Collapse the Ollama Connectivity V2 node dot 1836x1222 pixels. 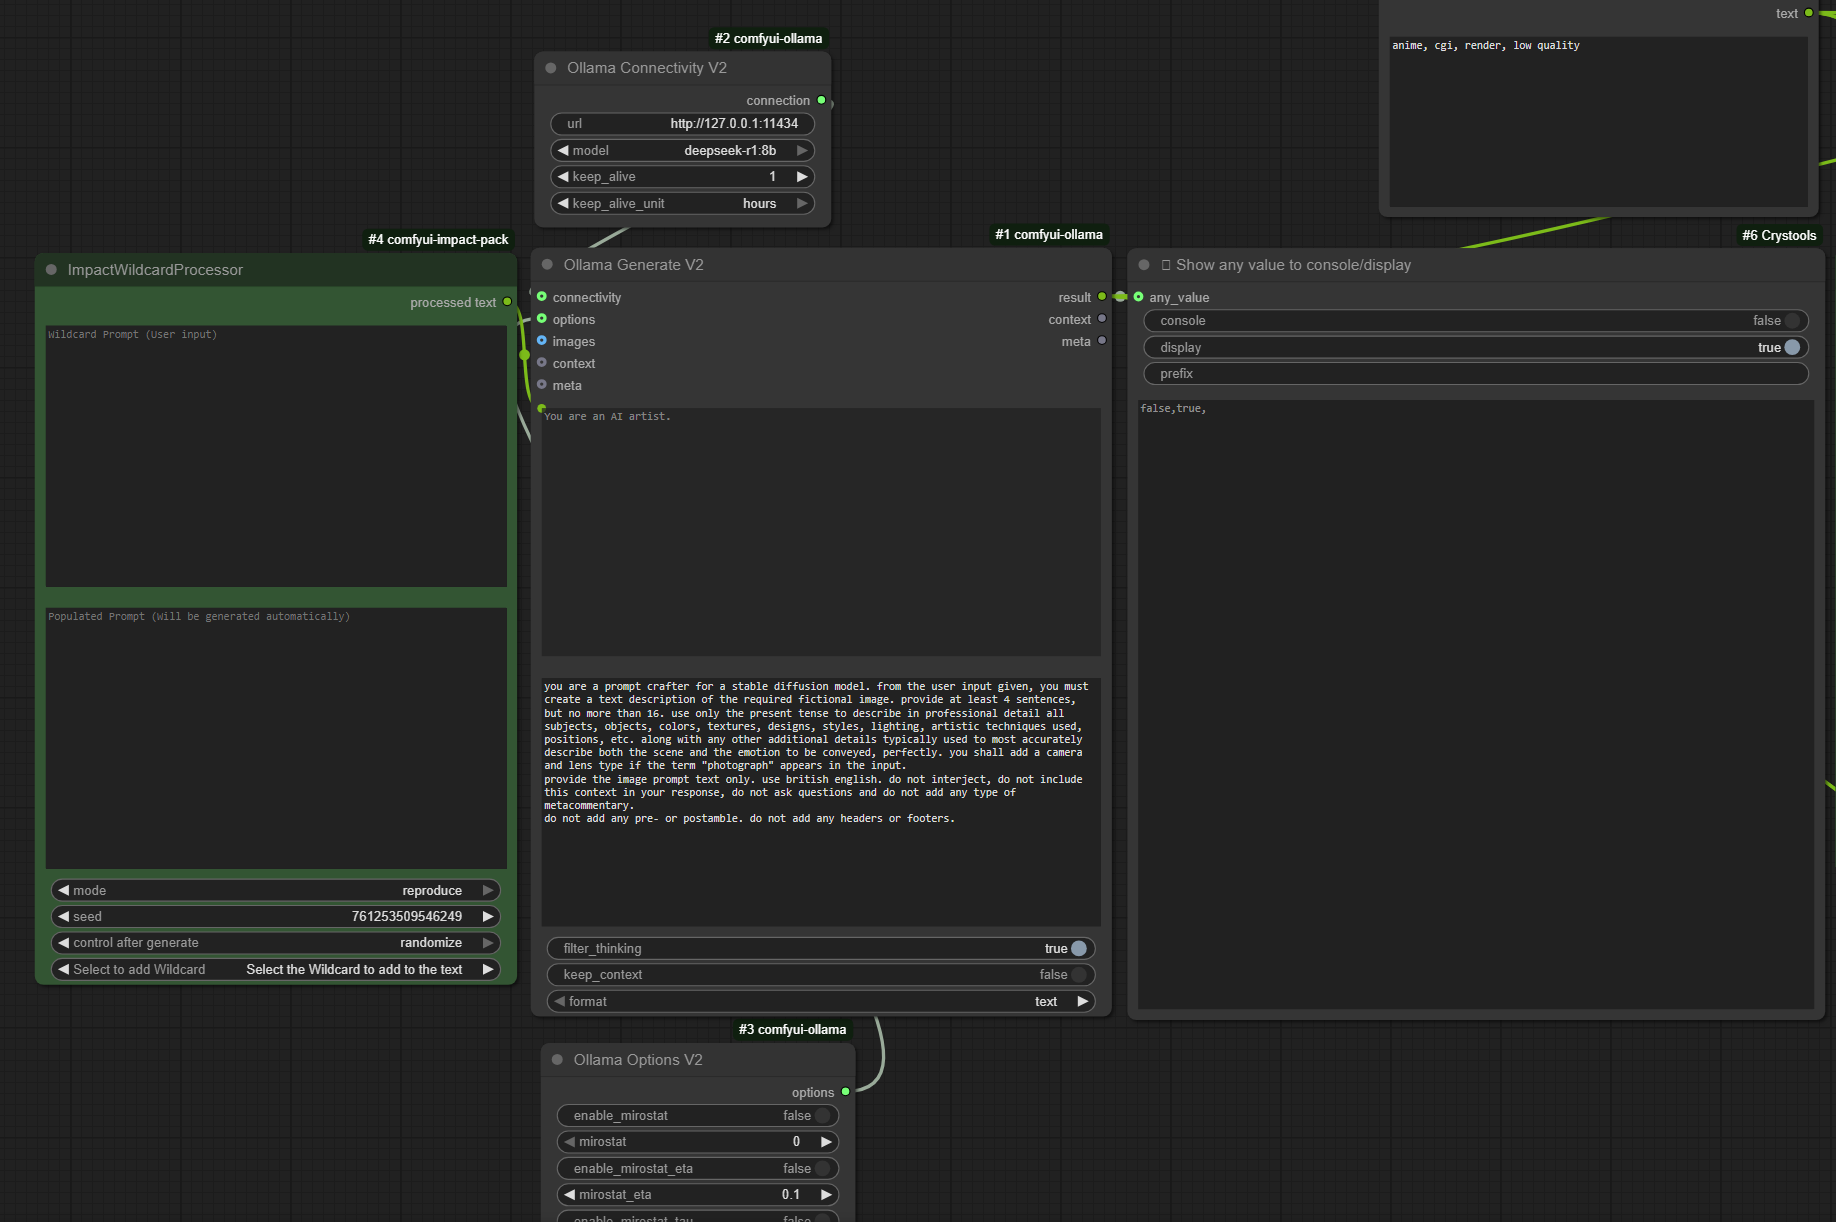(551, 68)
